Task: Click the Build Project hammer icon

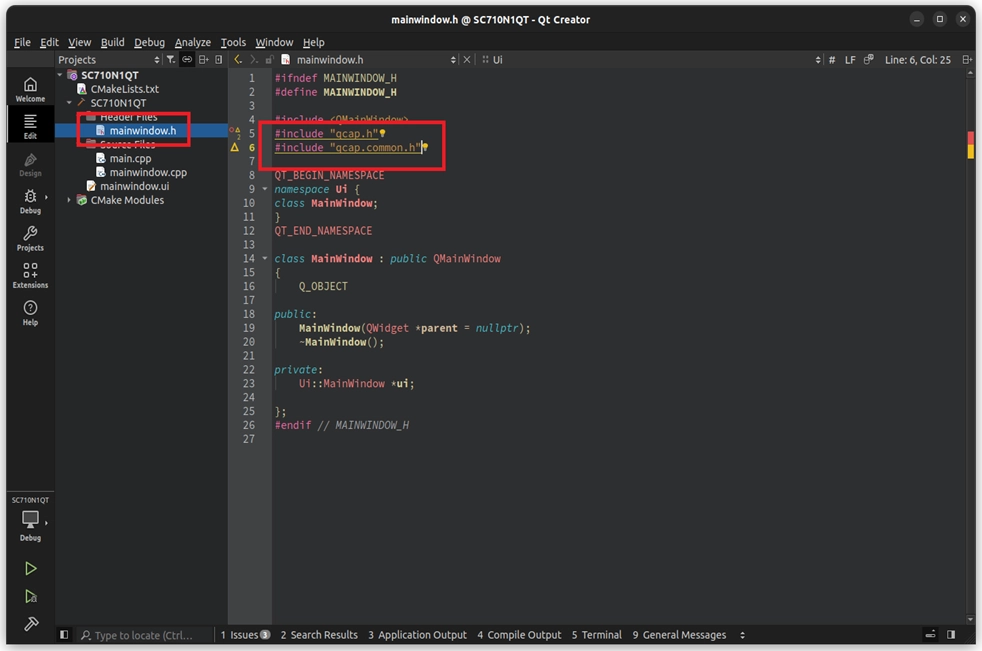Action: [30, 624]
